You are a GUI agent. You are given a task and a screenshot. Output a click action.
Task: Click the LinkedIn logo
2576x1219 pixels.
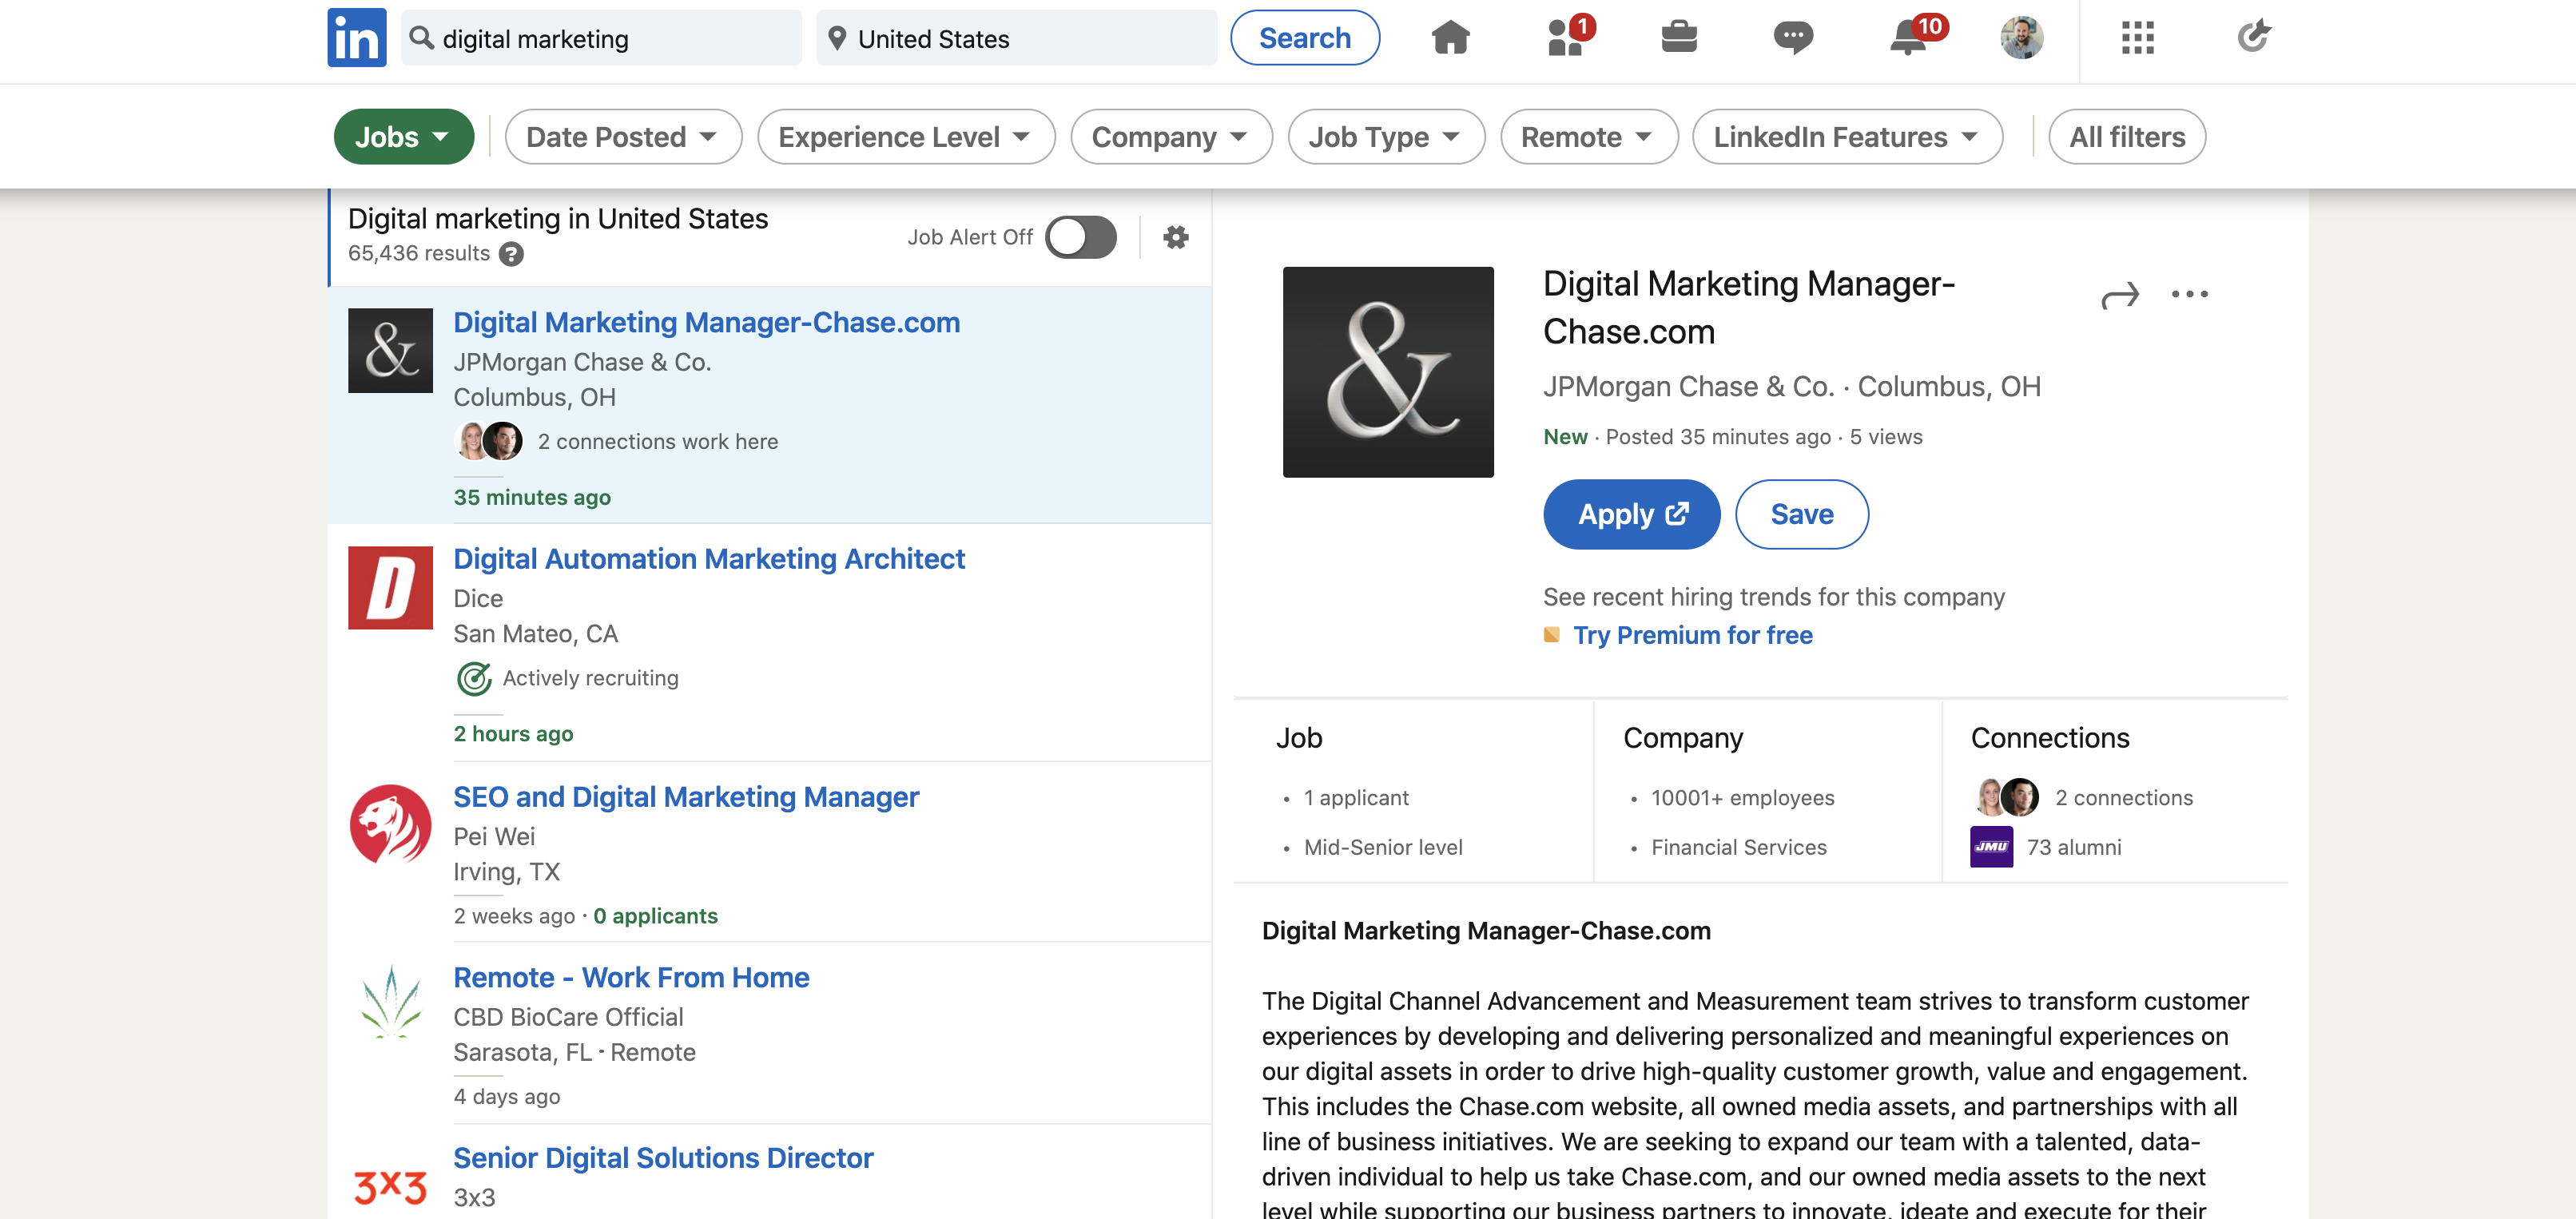(x=356, y=38)
